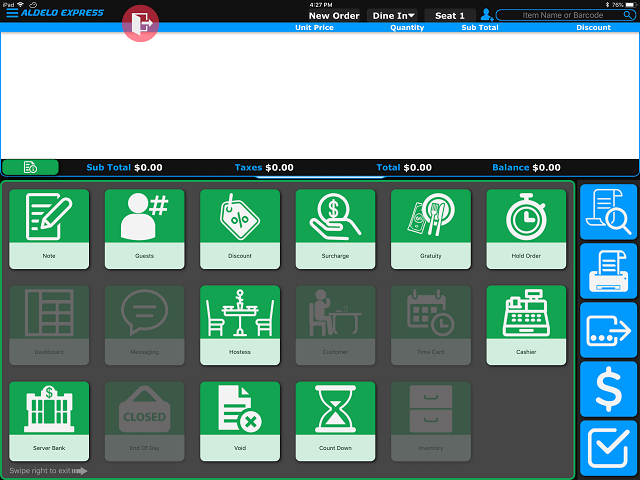The height and width of the screenshot is (480, 640).
Task: Start the Count Down timer tile
Action: 335,421
